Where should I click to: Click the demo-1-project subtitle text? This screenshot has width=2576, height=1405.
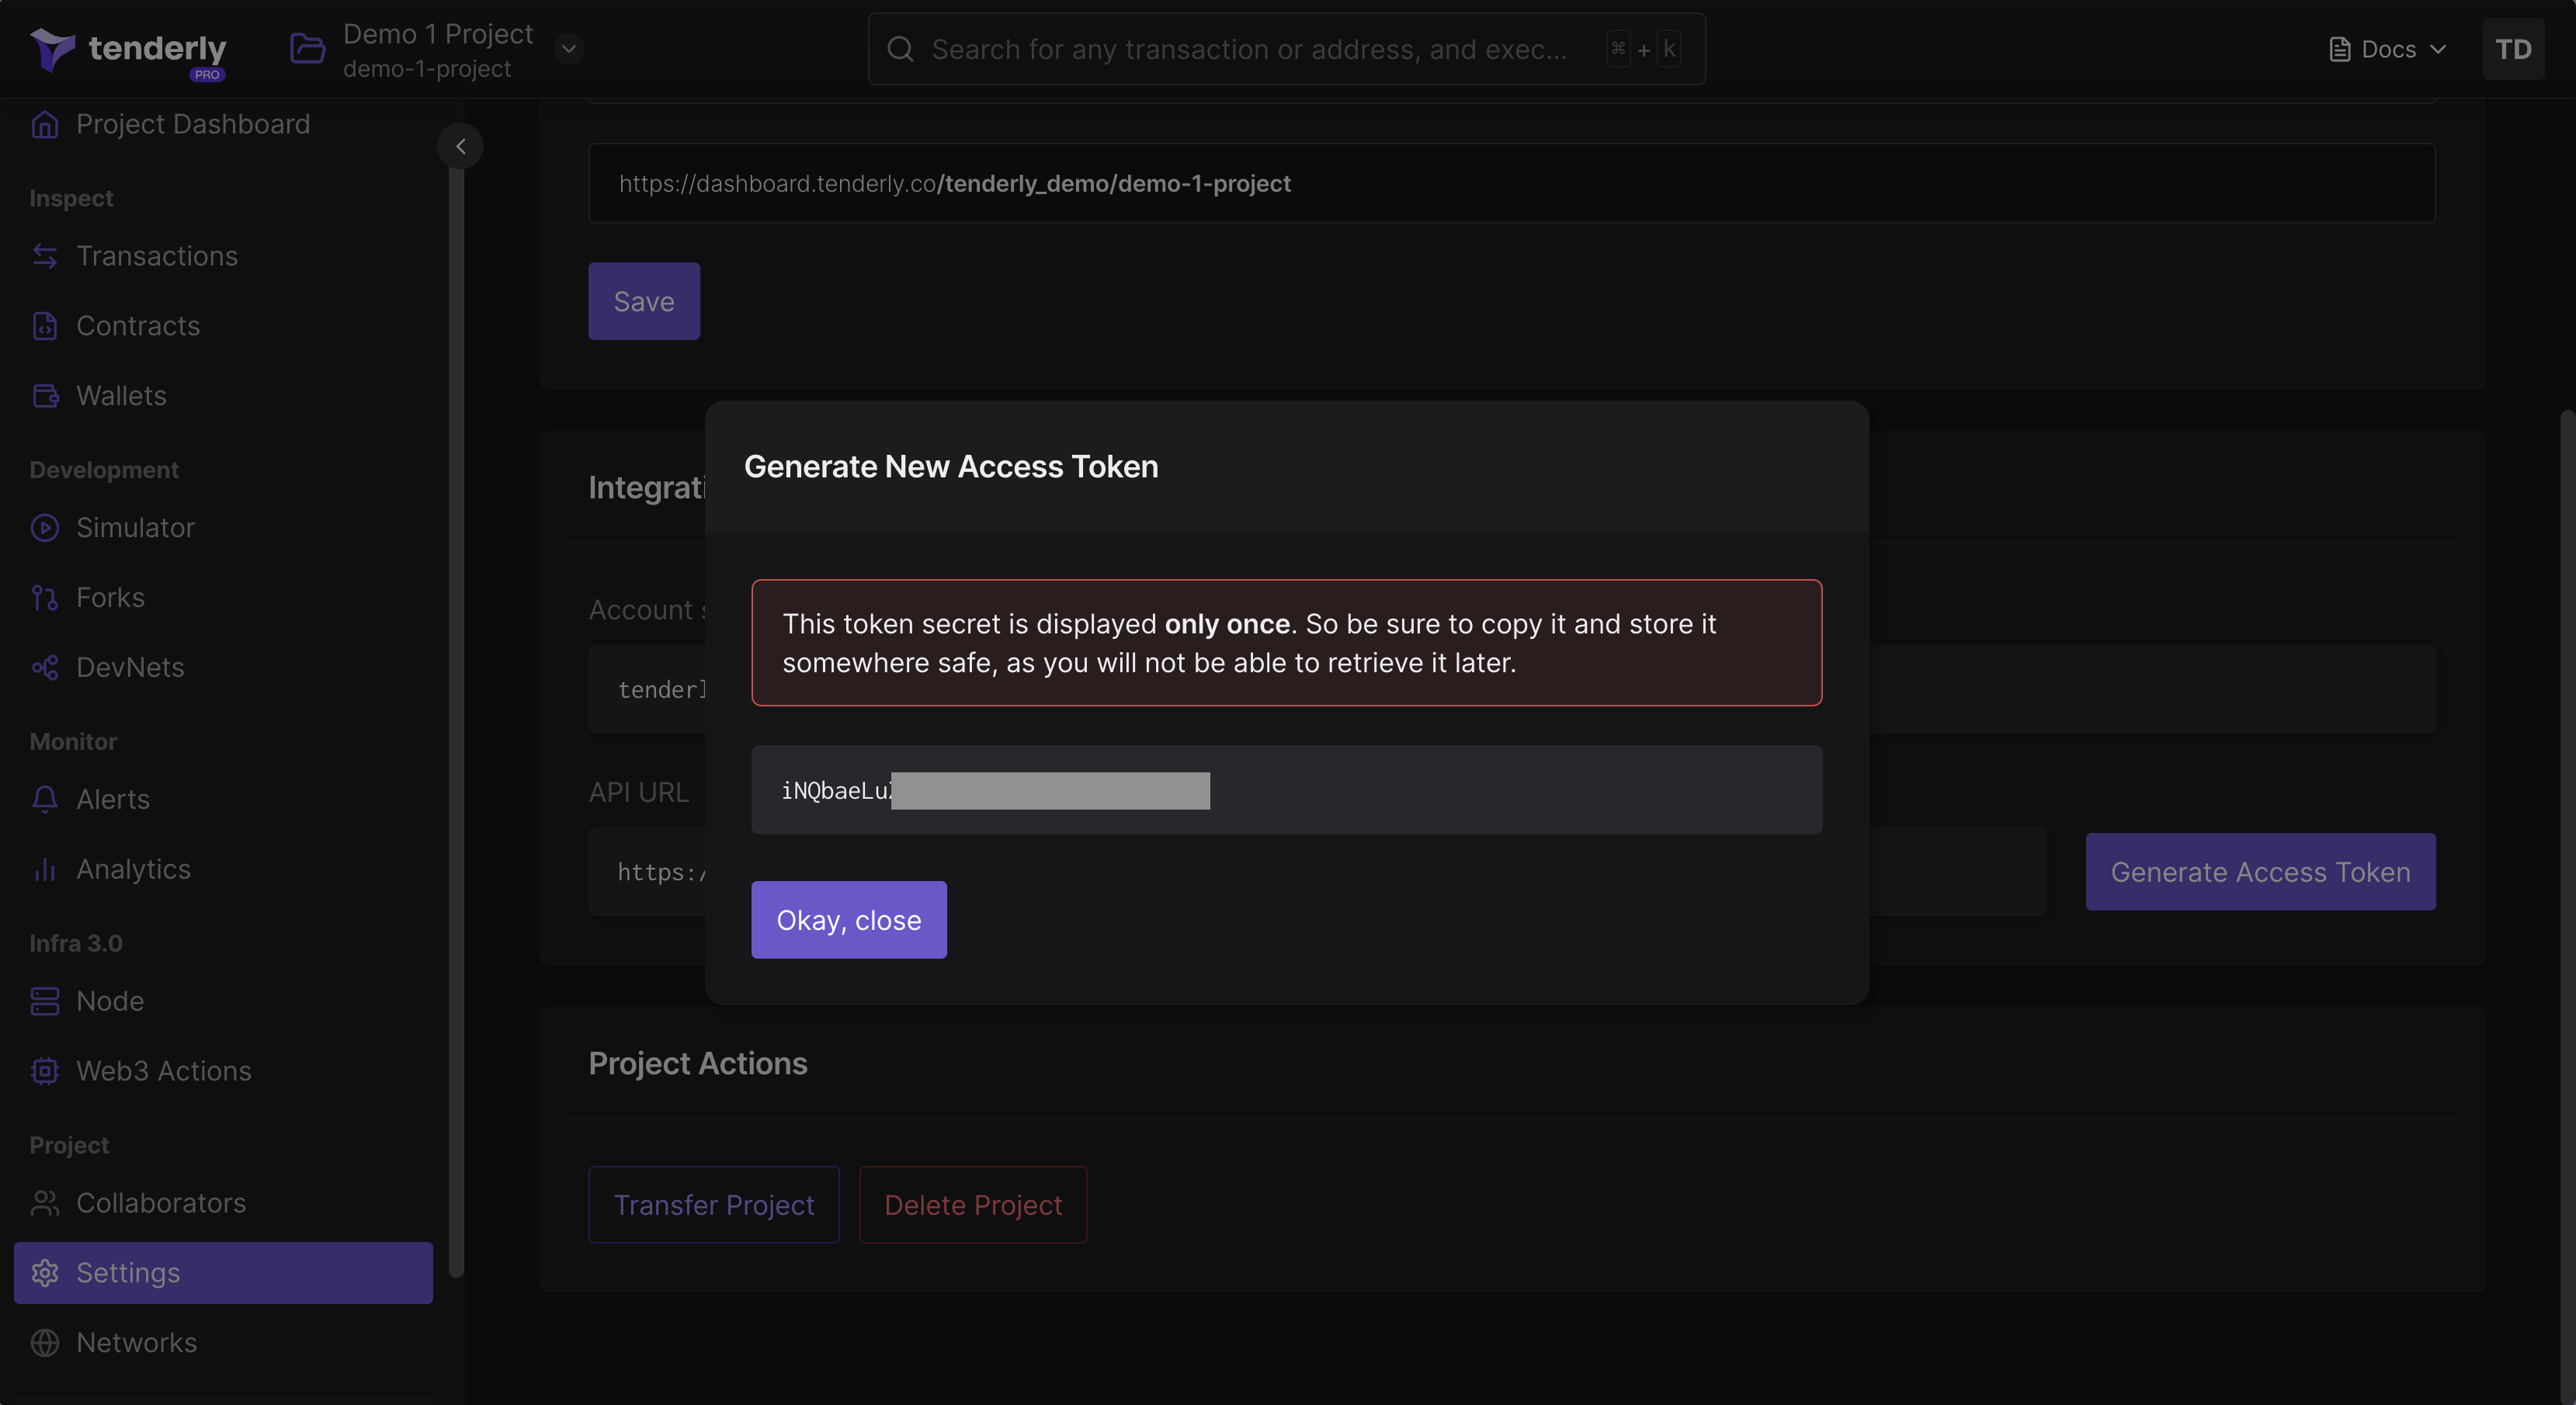pos(427,69)
